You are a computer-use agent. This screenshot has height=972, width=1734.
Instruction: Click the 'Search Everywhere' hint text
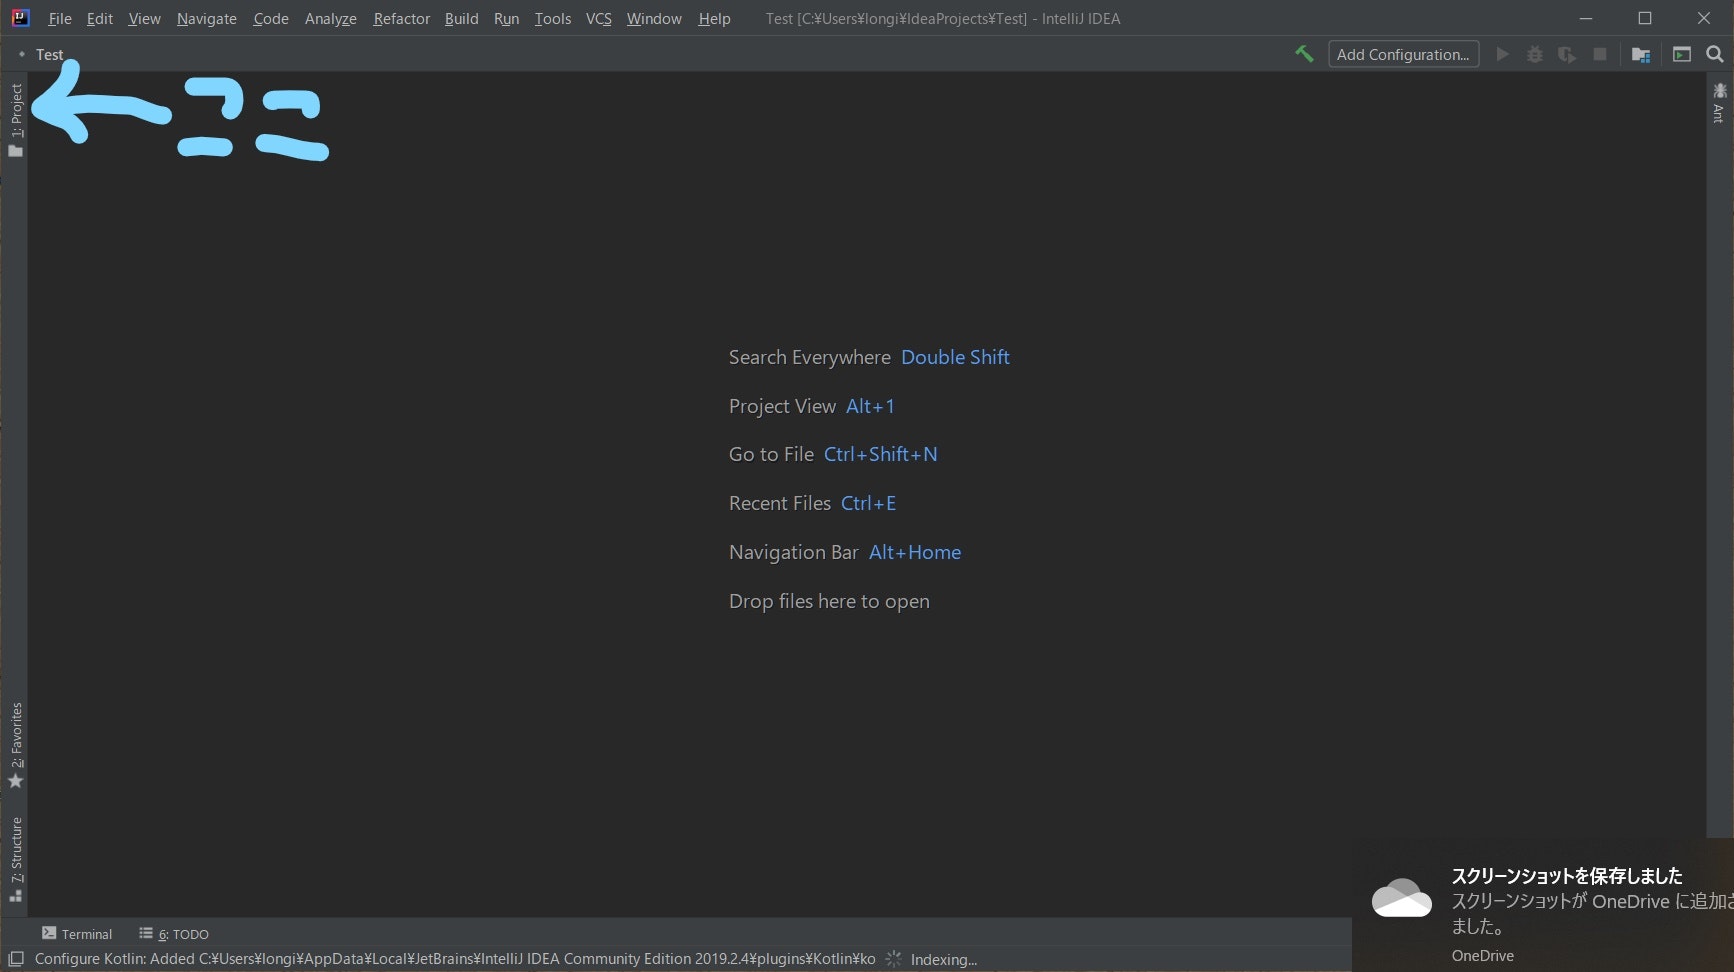tap(810, 357)
